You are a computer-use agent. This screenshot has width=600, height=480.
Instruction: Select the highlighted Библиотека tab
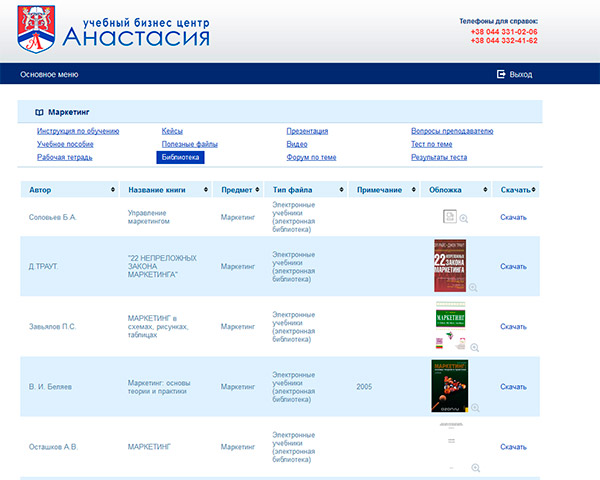pyautogui.click(x=180, y=157)
